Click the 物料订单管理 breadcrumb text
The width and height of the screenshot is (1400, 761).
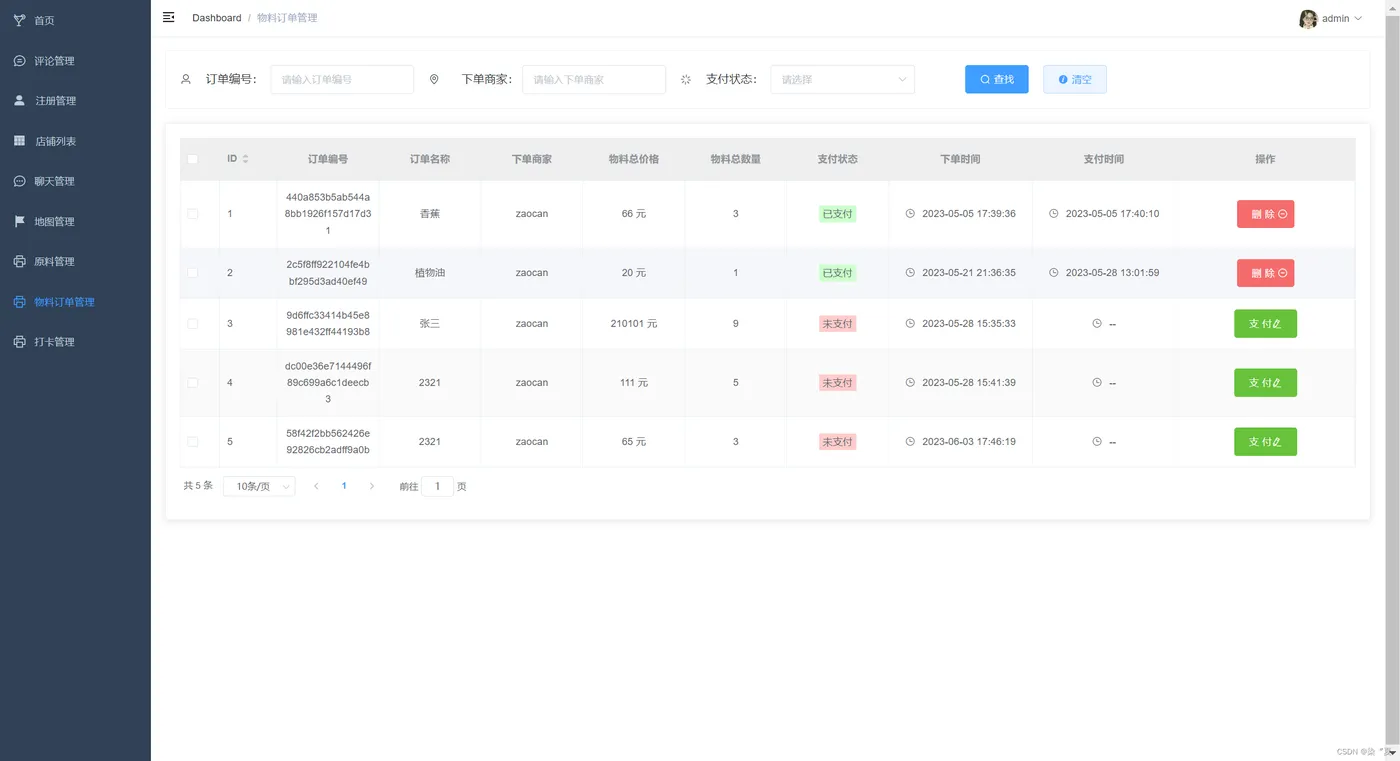point(287,18)
